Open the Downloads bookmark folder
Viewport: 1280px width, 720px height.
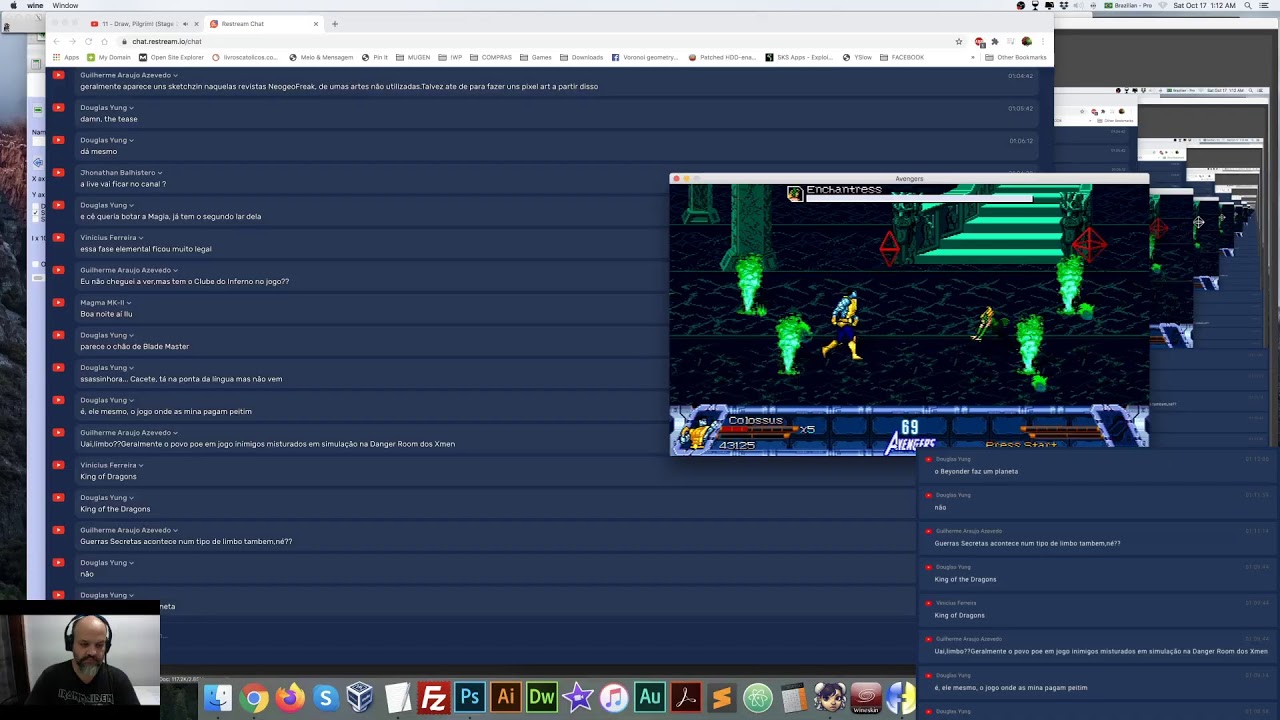[x=581, y=57]
